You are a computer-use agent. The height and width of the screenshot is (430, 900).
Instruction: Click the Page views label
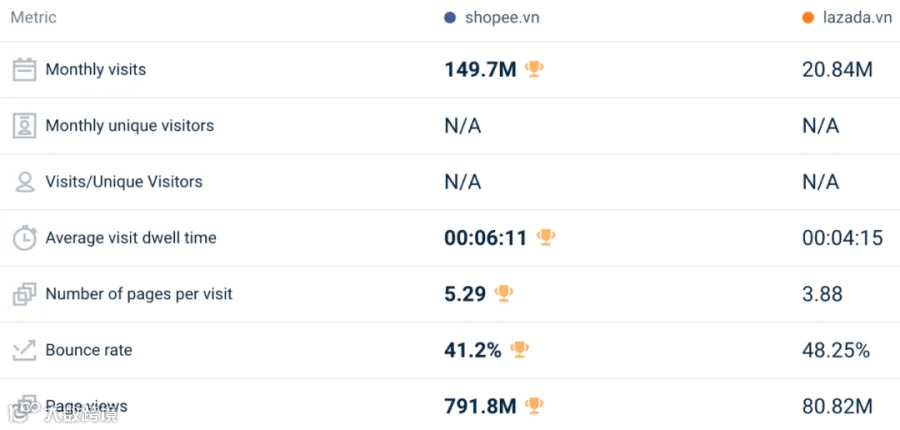[87, 406]
